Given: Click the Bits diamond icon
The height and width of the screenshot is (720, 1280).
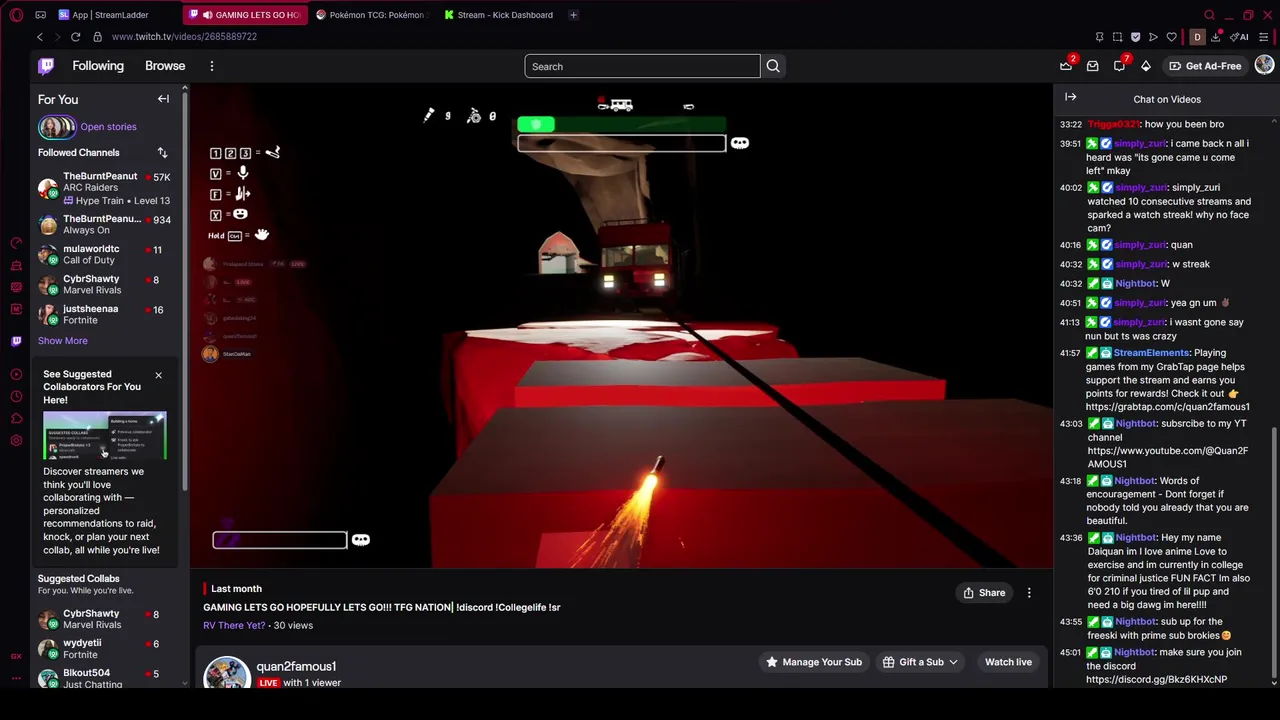Looking at the screenshot, I should [1146, 66].
